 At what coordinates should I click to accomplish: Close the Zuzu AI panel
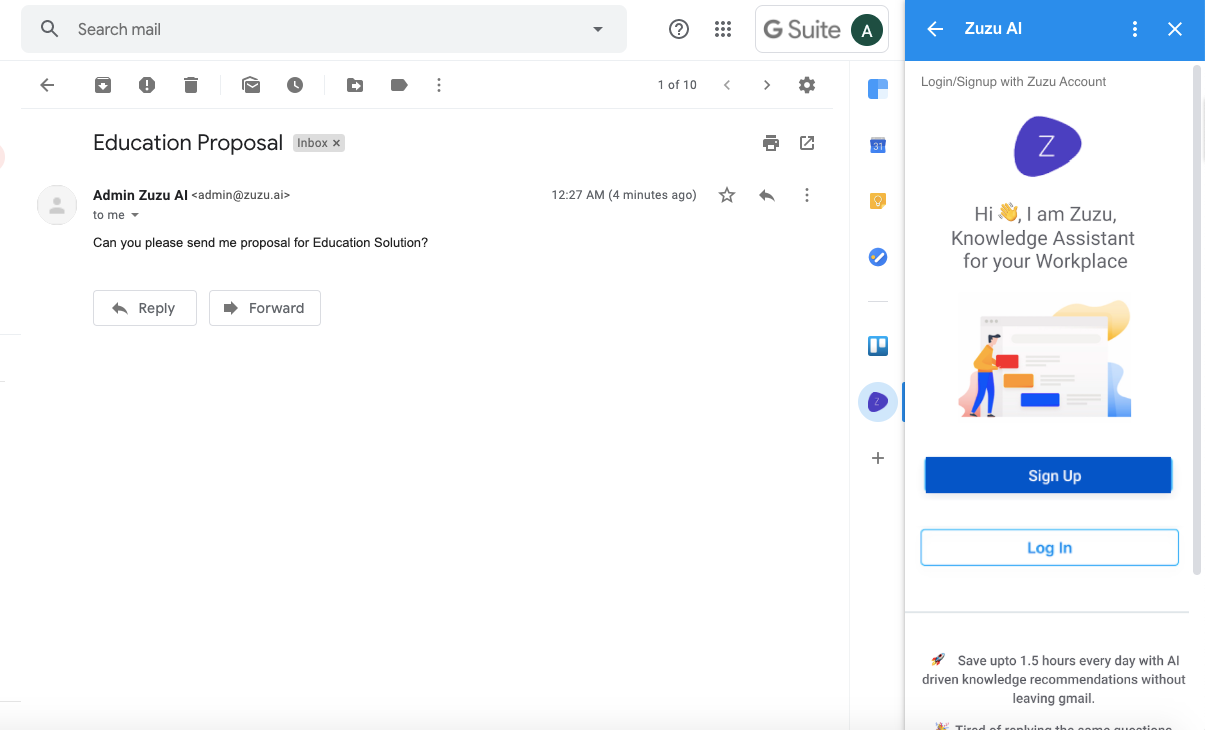[x=1175, y=29]
